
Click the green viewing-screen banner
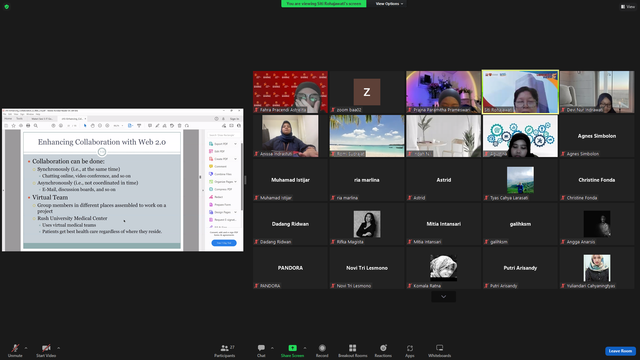click(324, 4)
